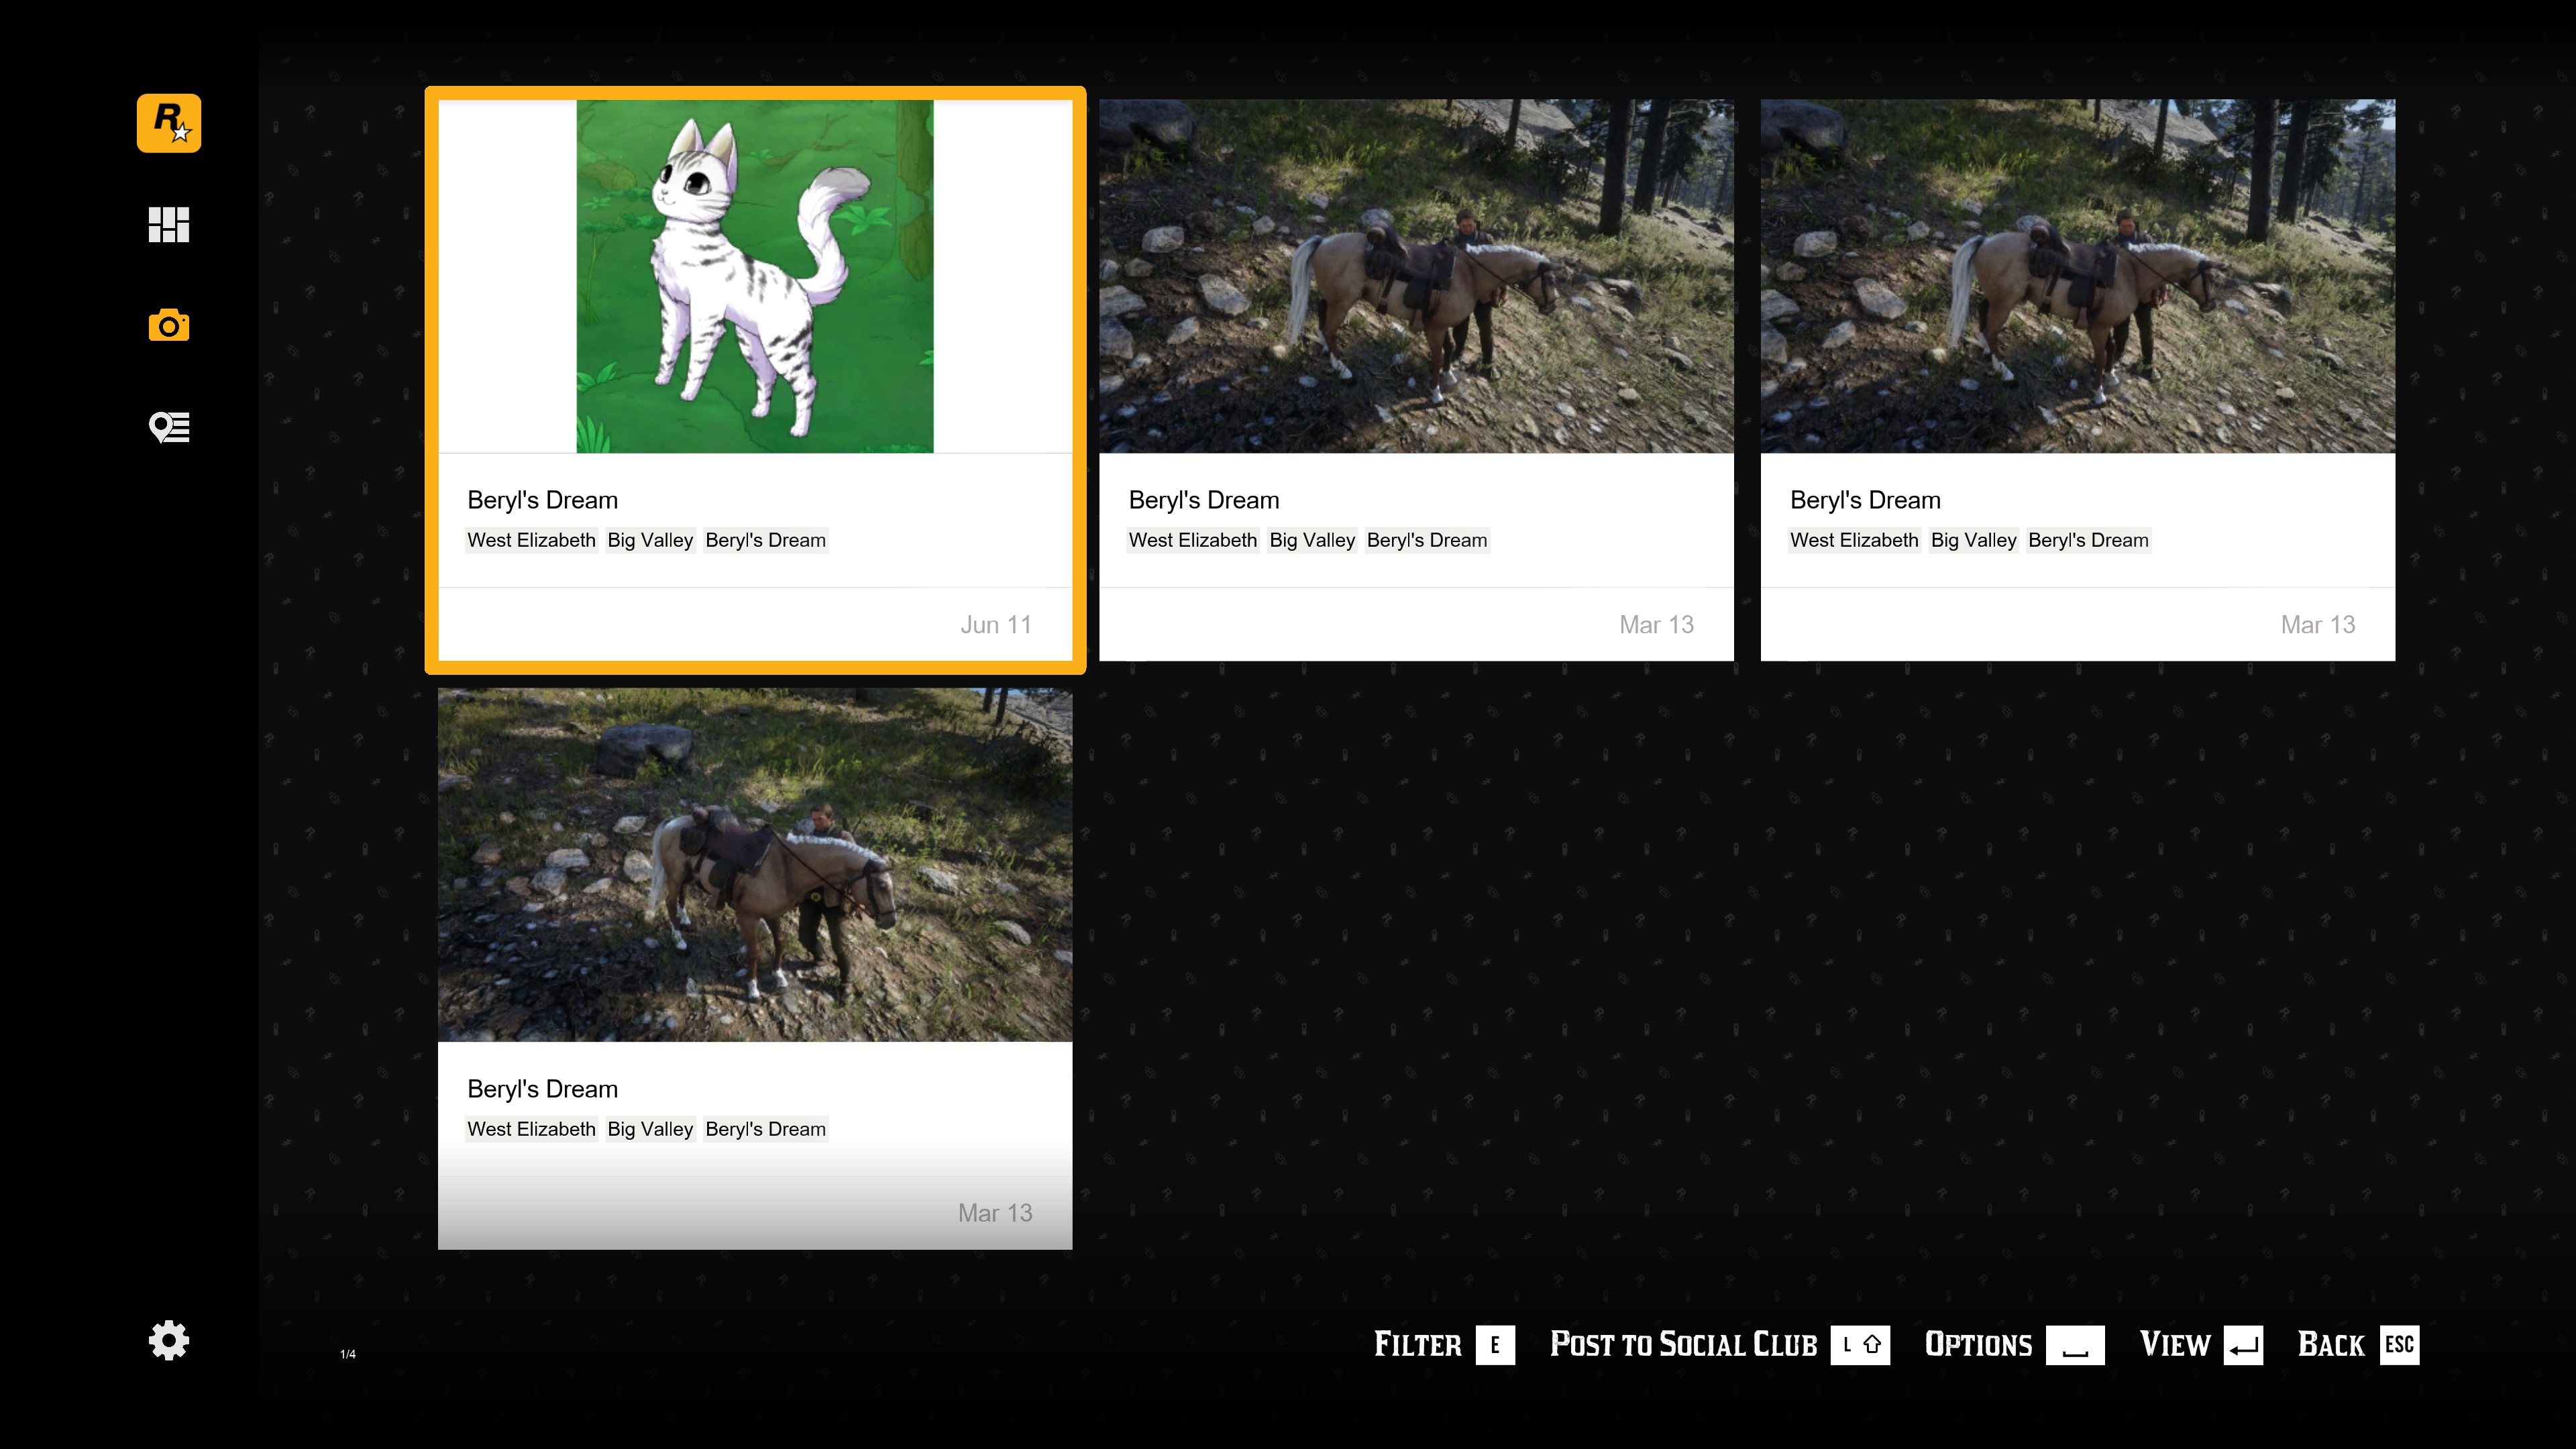Click the Rockstar Social Club logo icon
The width and height of the screenshot is (2576, 1449).
pyautogui.click(x=168, y=123)
